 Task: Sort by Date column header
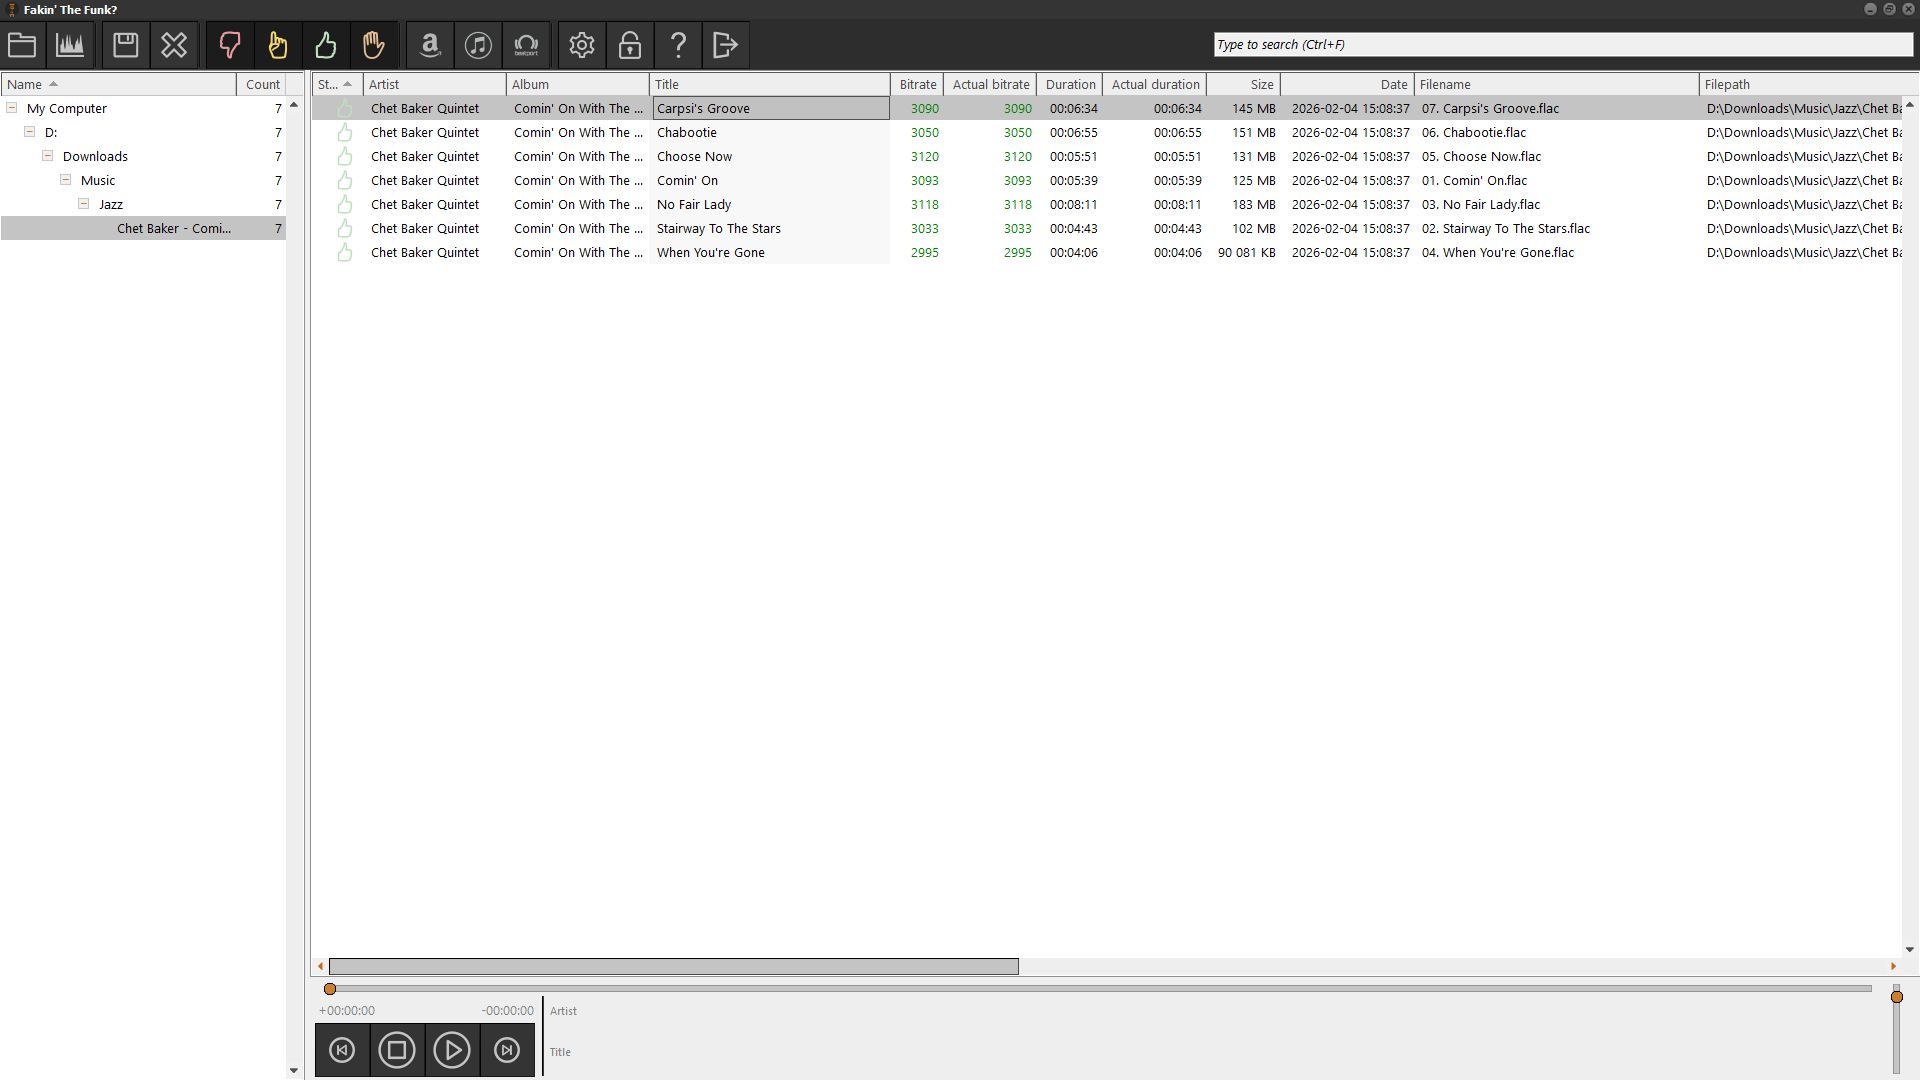1348,84
